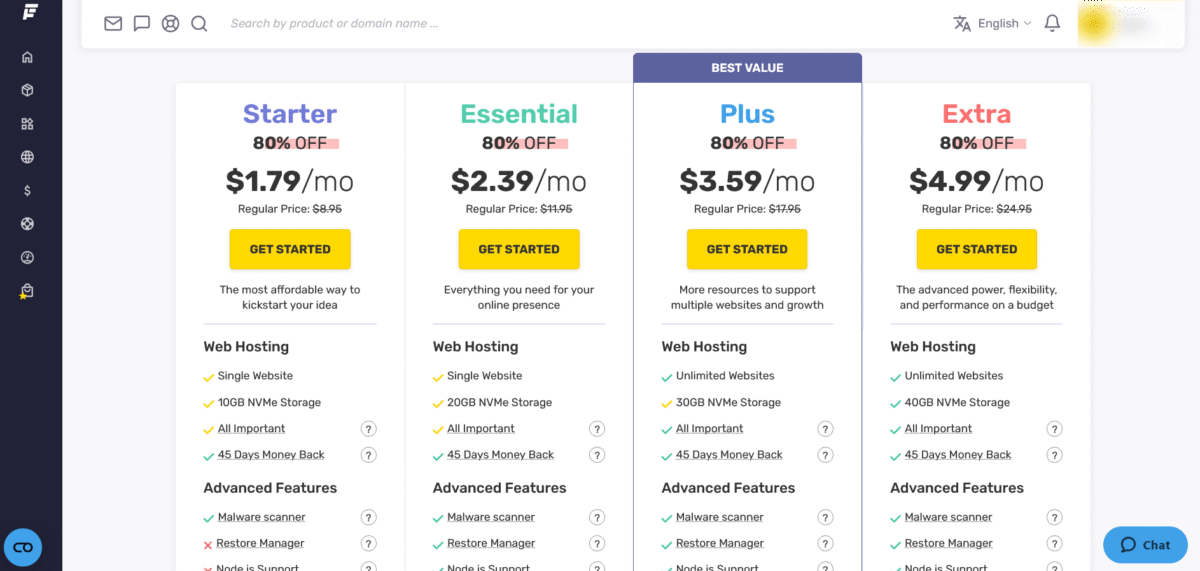Open the Chat support button

tap(1144, 545)
